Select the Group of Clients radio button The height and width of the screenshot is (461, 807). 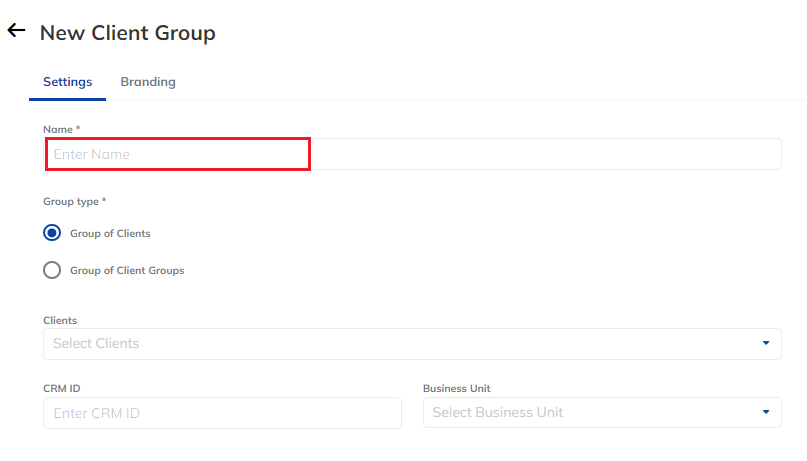click(x=52, y=233)
